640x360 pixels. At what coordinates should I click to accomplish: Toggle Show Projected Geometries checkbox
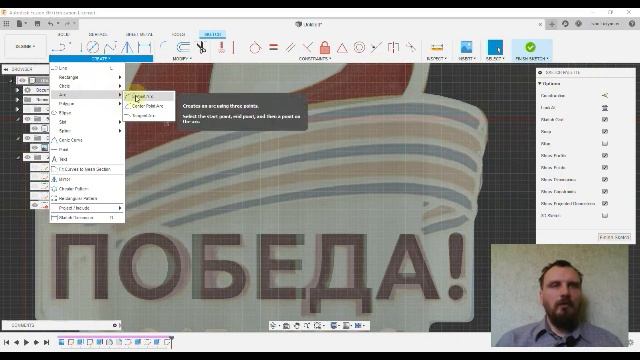(x=605, y=203)
